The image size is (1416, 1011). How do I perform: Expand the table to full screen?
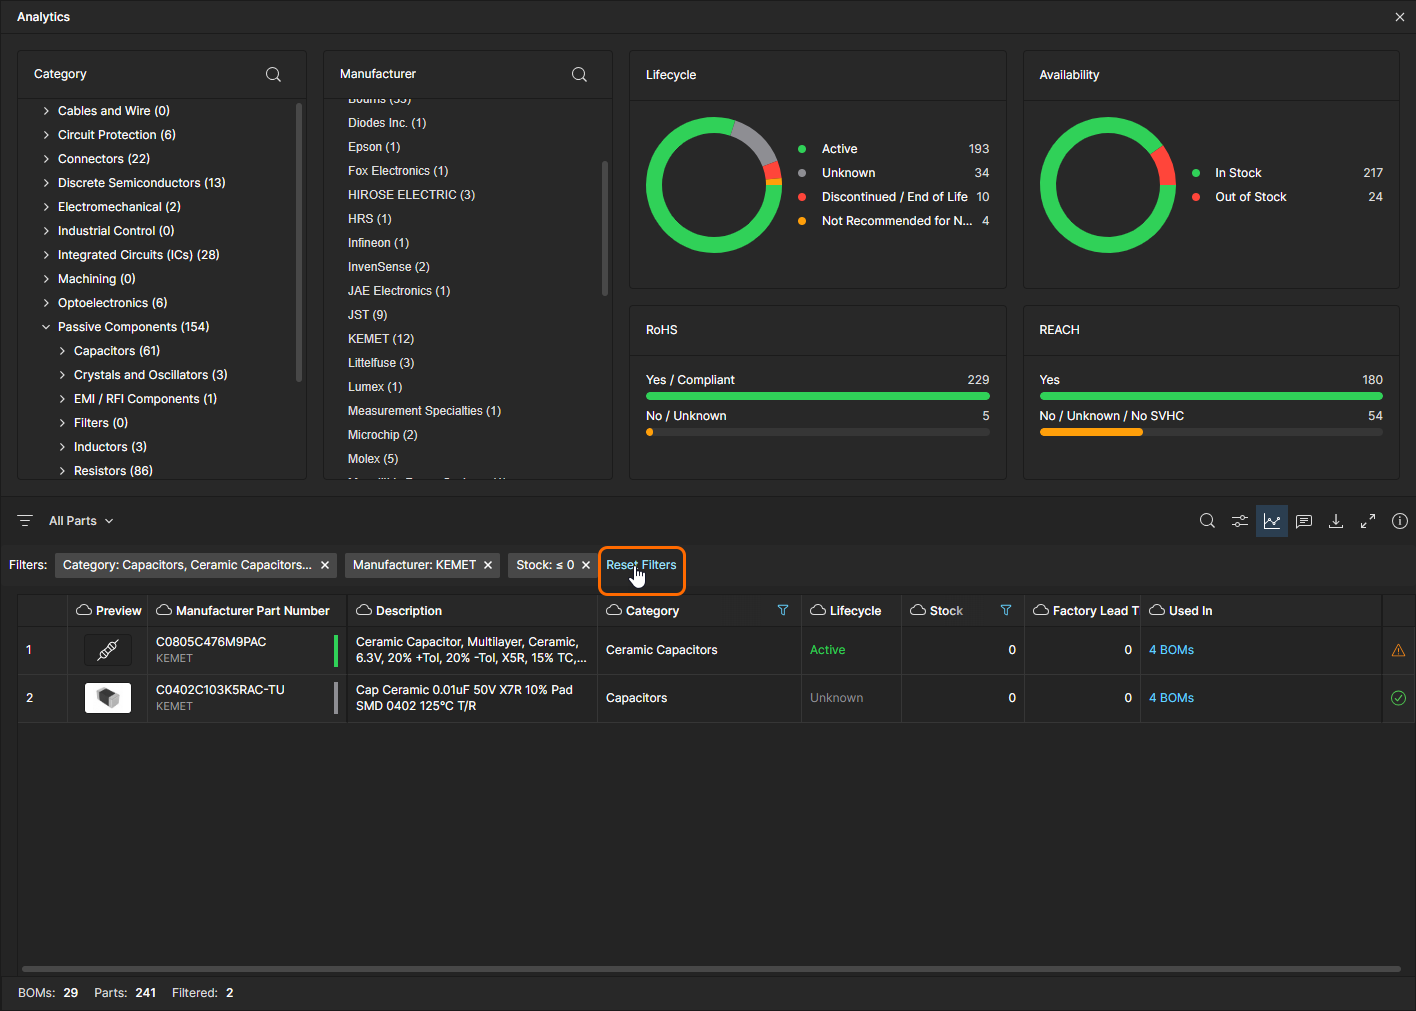(x=1367, y=521)
